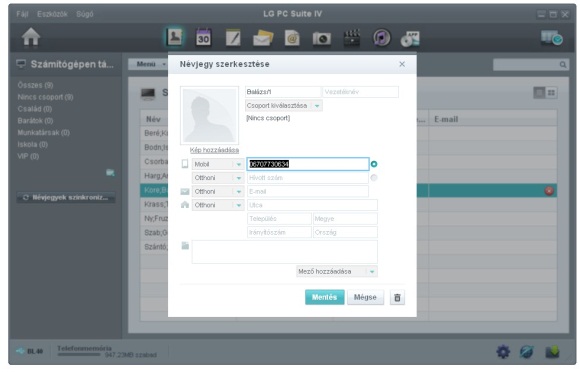This screenshot has width=580, height=372.
Task: Open the Music note icon
Action: 382,38
